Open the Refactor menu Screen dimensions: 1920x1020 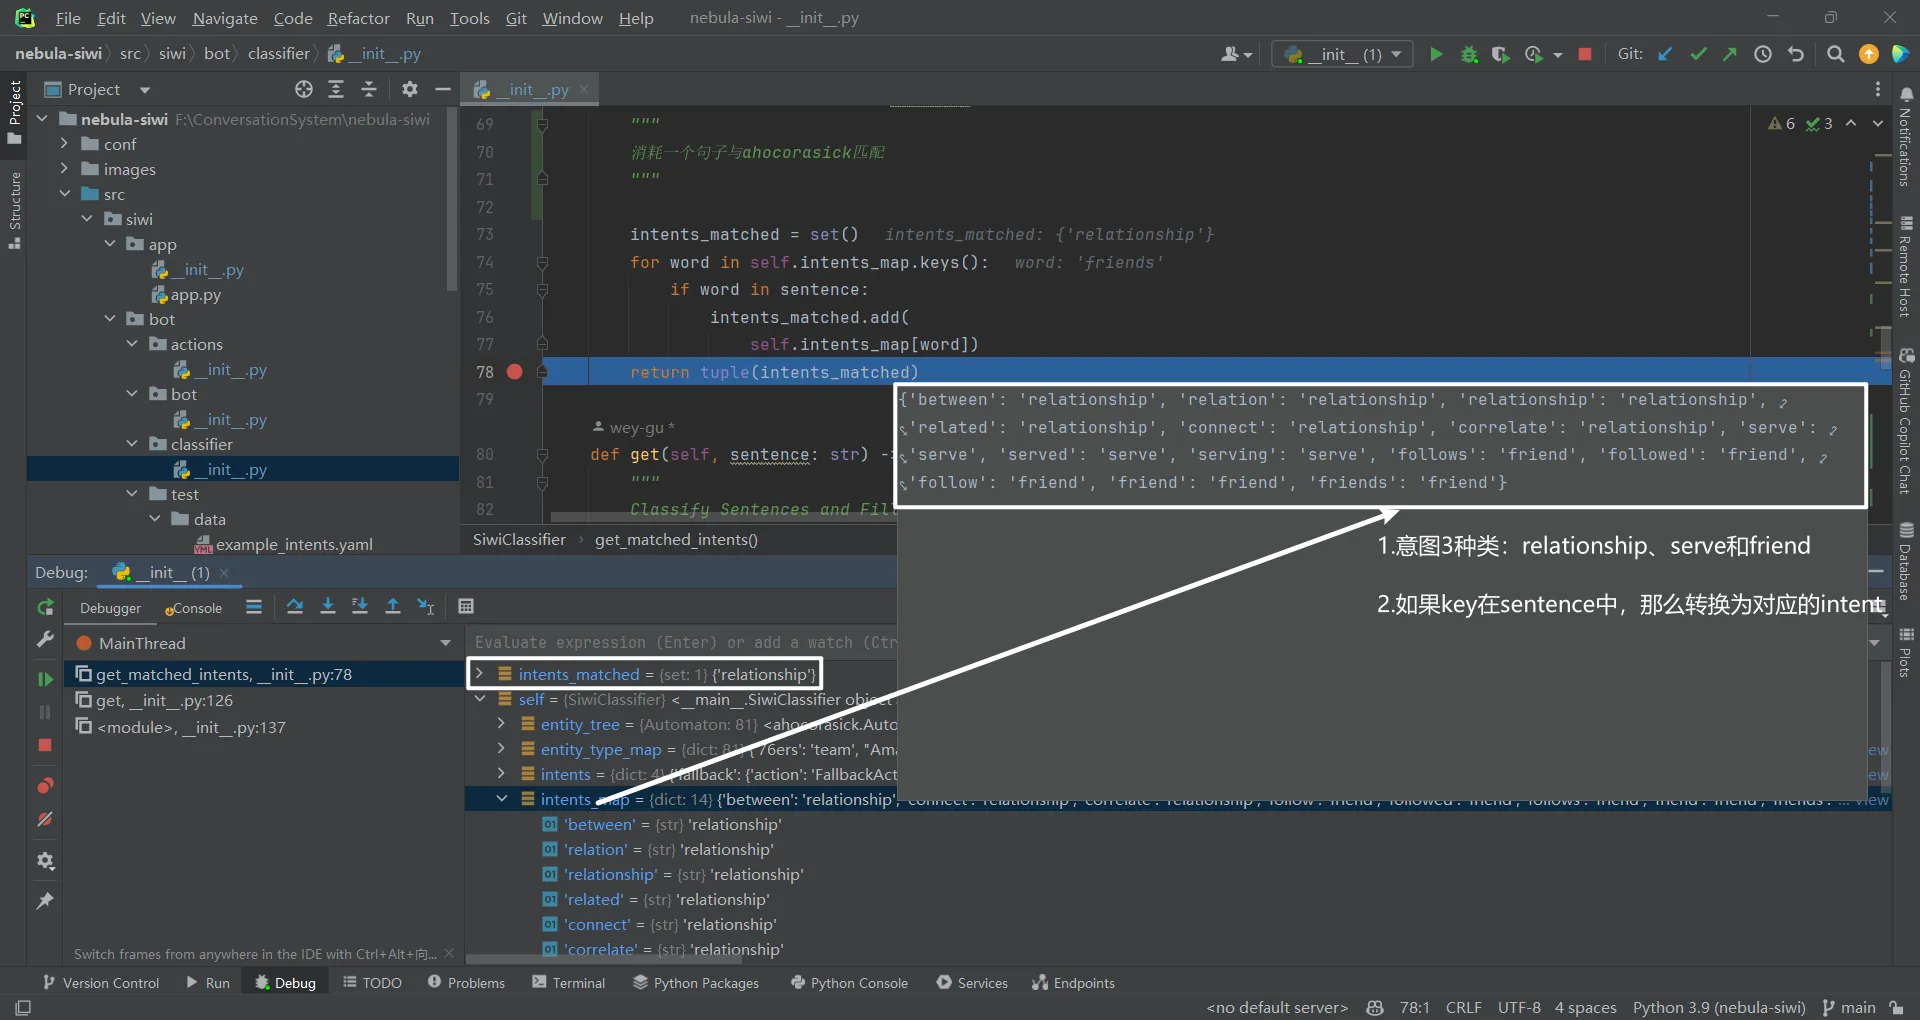358,18
